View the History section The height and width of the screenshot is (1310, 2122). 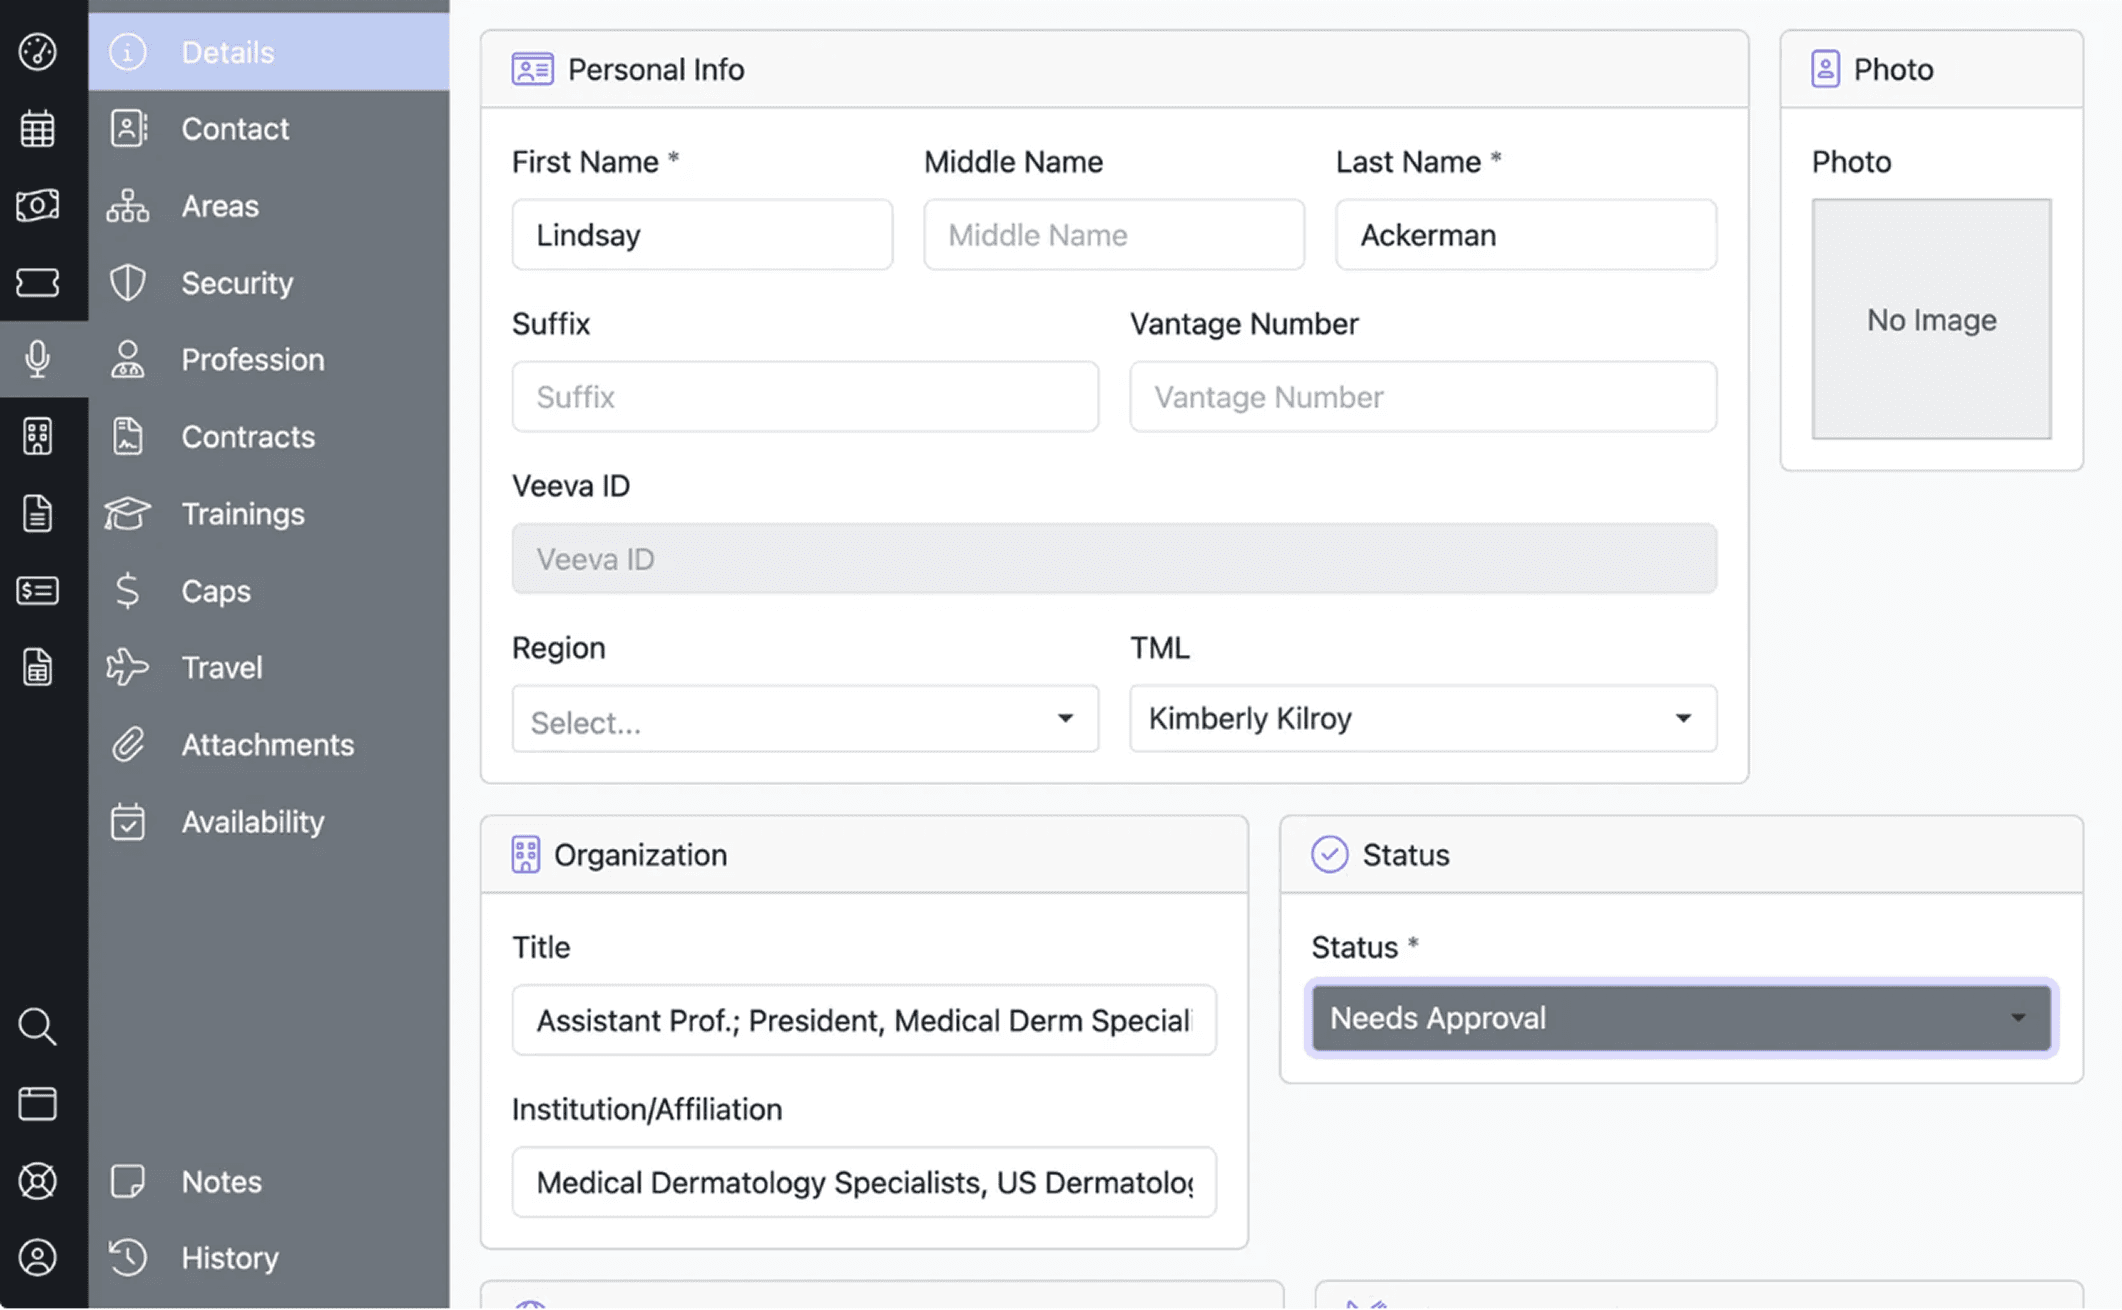229,1257
